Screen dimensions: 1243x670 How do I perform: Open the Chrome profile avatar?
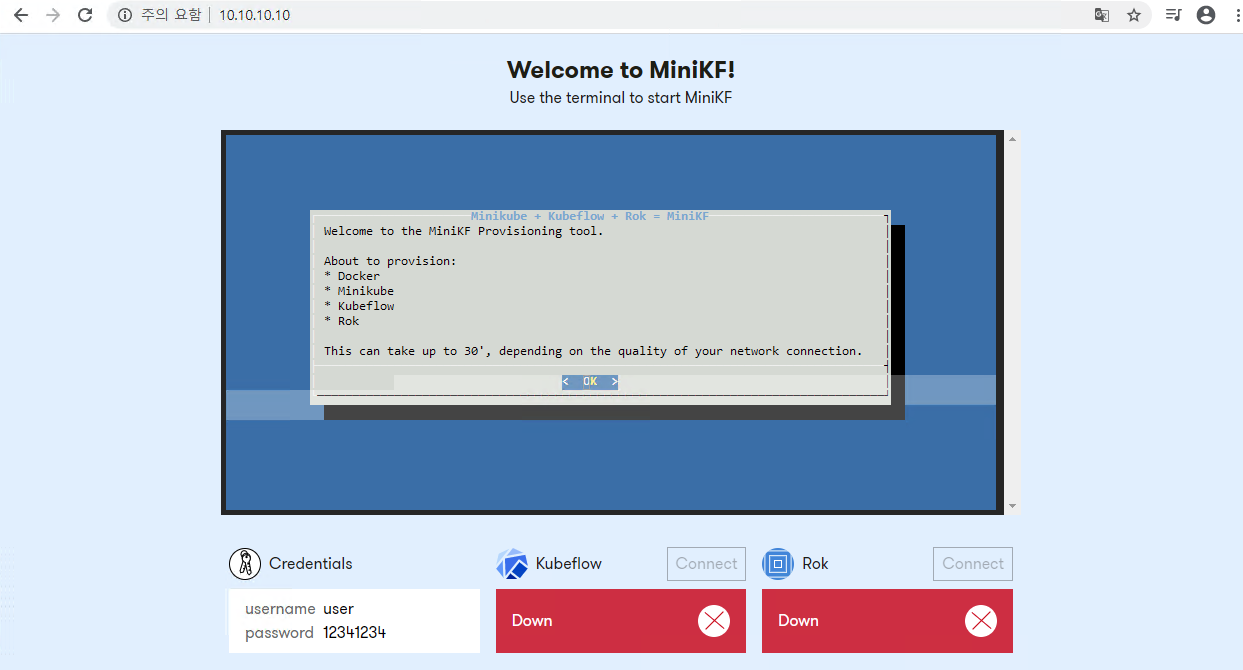(x=1206, y=15)
